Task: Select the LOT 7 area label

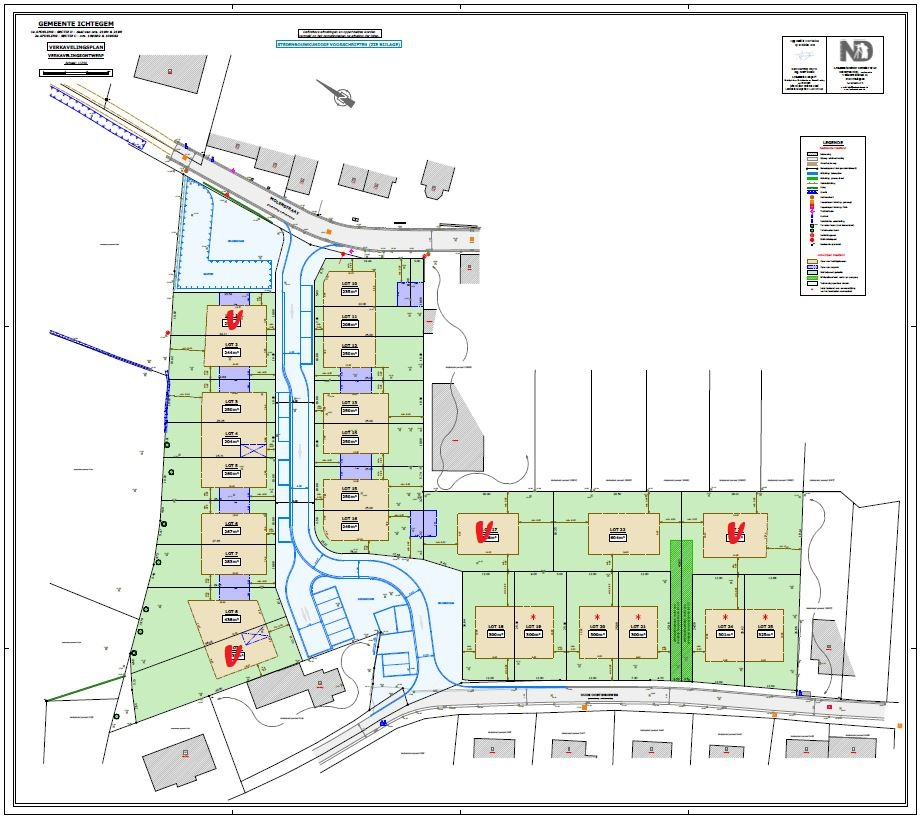Action: [x=231, y=562]
